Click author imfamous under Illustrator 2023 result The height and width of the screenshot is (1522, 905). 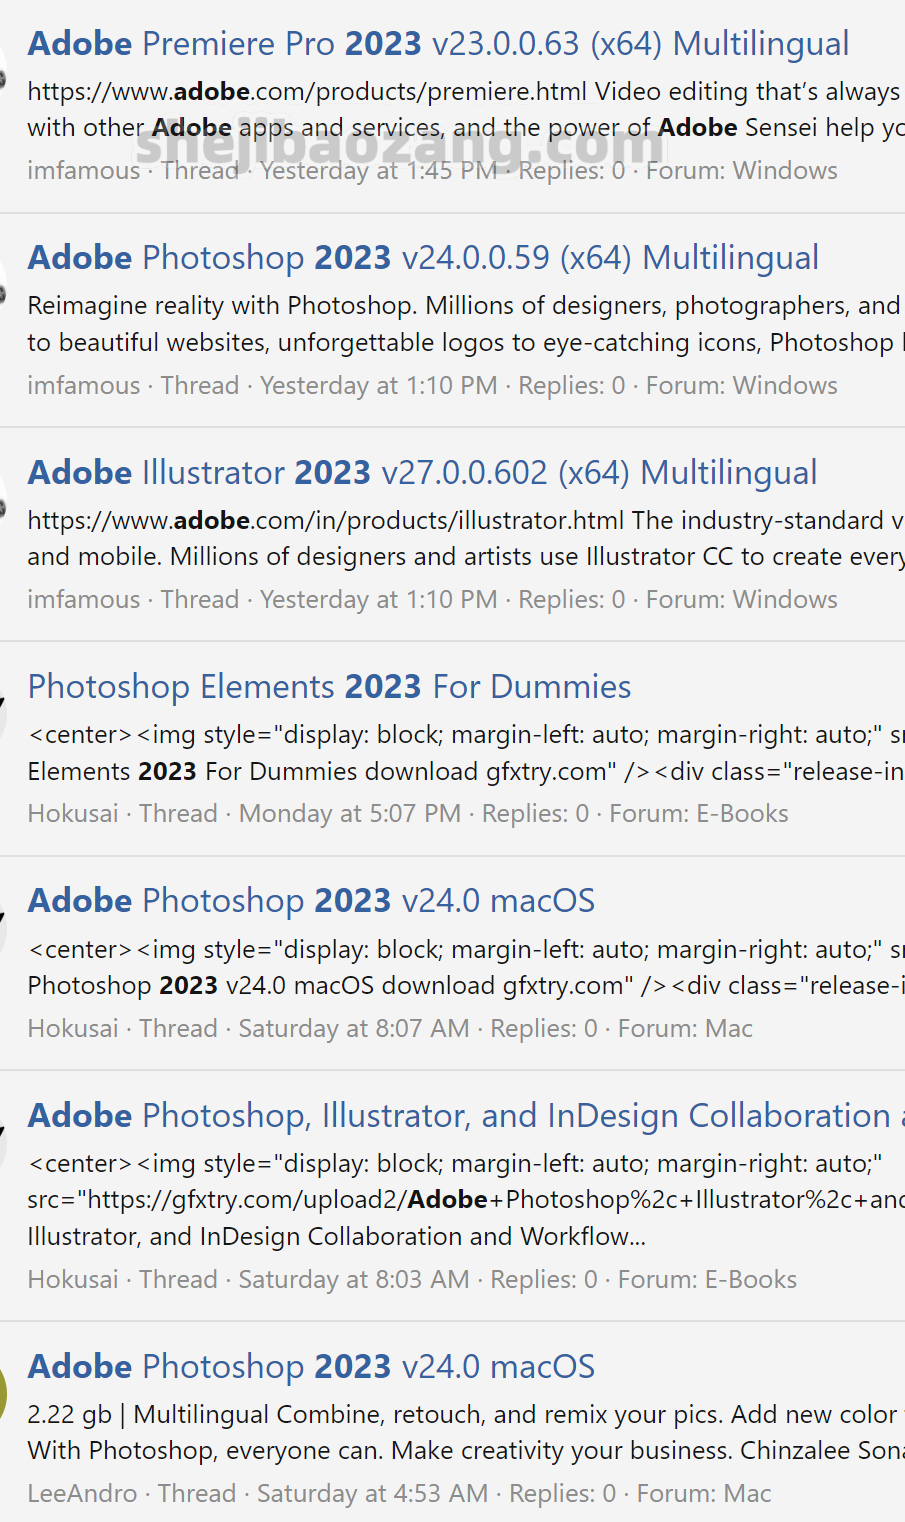[84, 600]
